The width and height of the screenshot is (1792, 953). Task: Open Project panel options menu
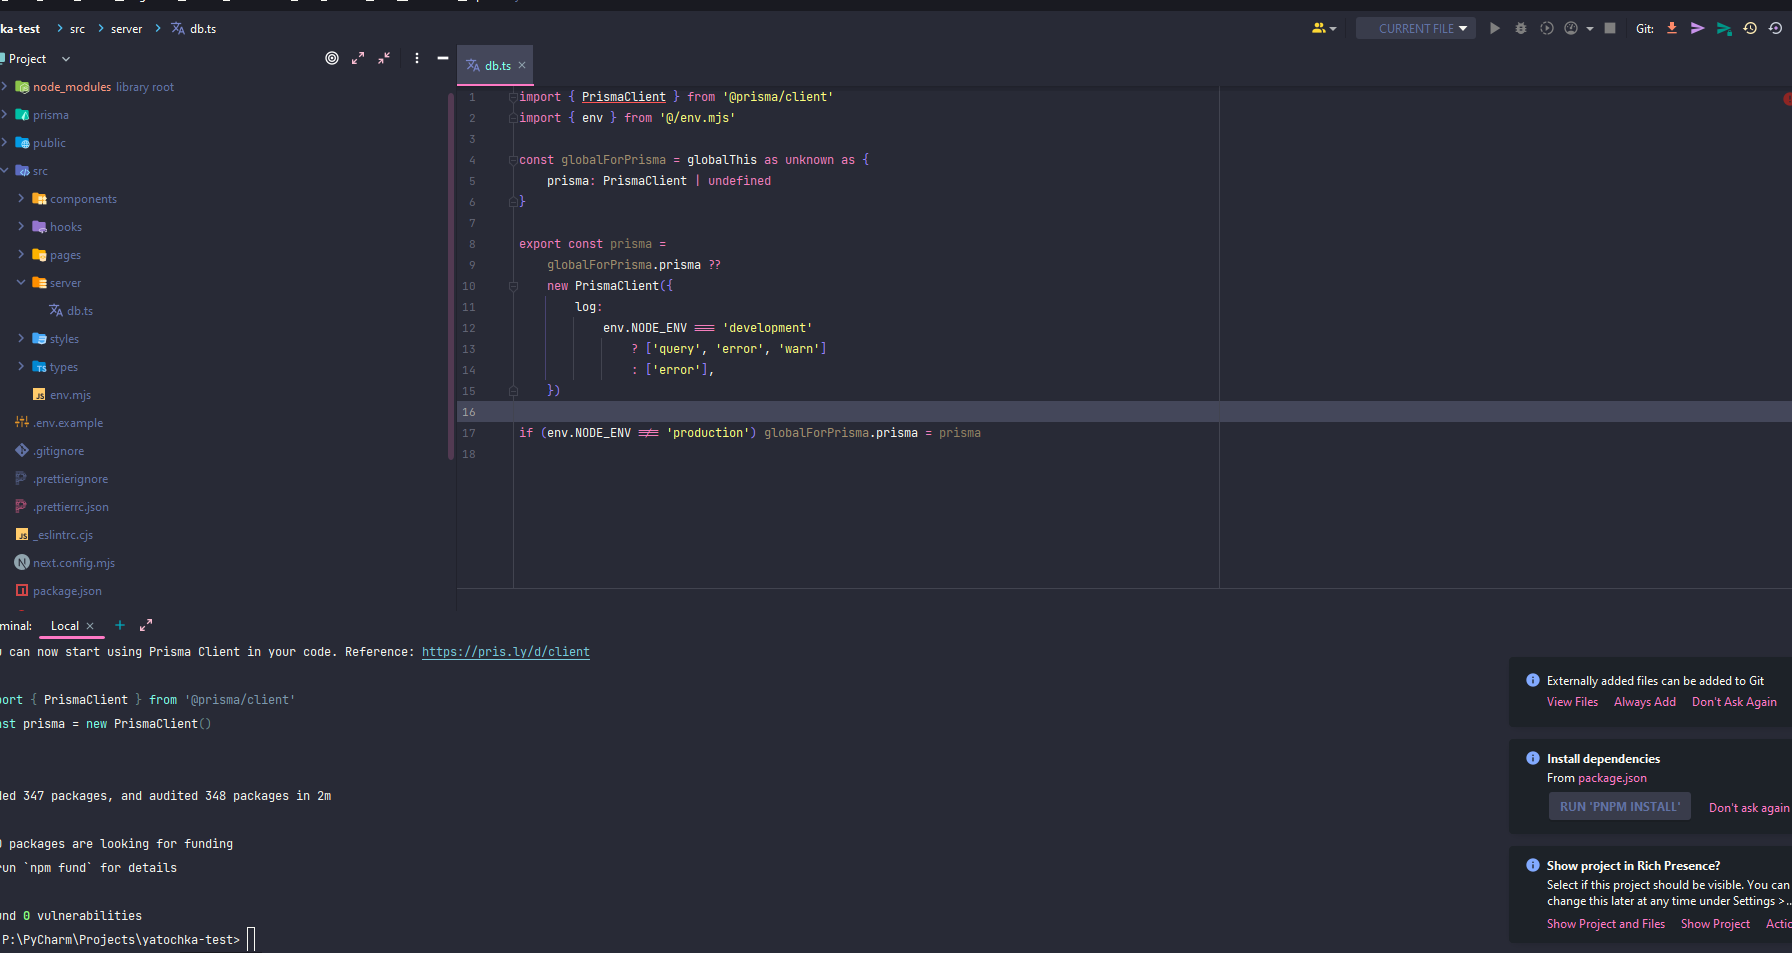[417, 59]
